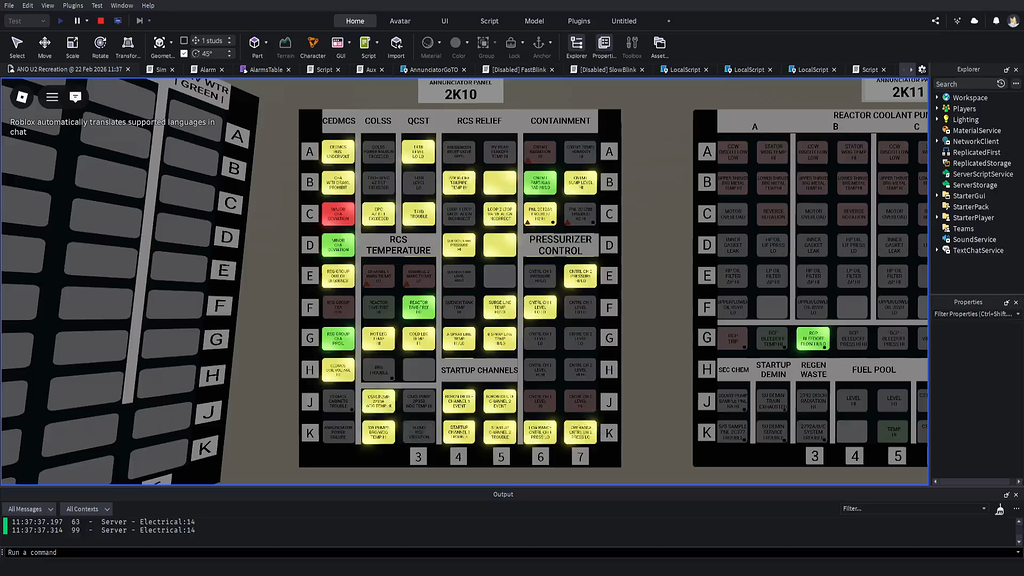
Task: Expand the StarterGui tree node
Action: 938,196
